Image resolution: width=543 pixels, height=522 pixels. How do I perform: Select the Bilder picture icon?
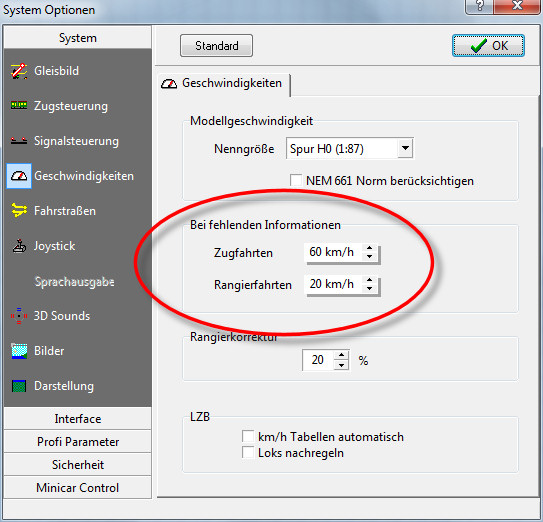[x=19, y=351]
